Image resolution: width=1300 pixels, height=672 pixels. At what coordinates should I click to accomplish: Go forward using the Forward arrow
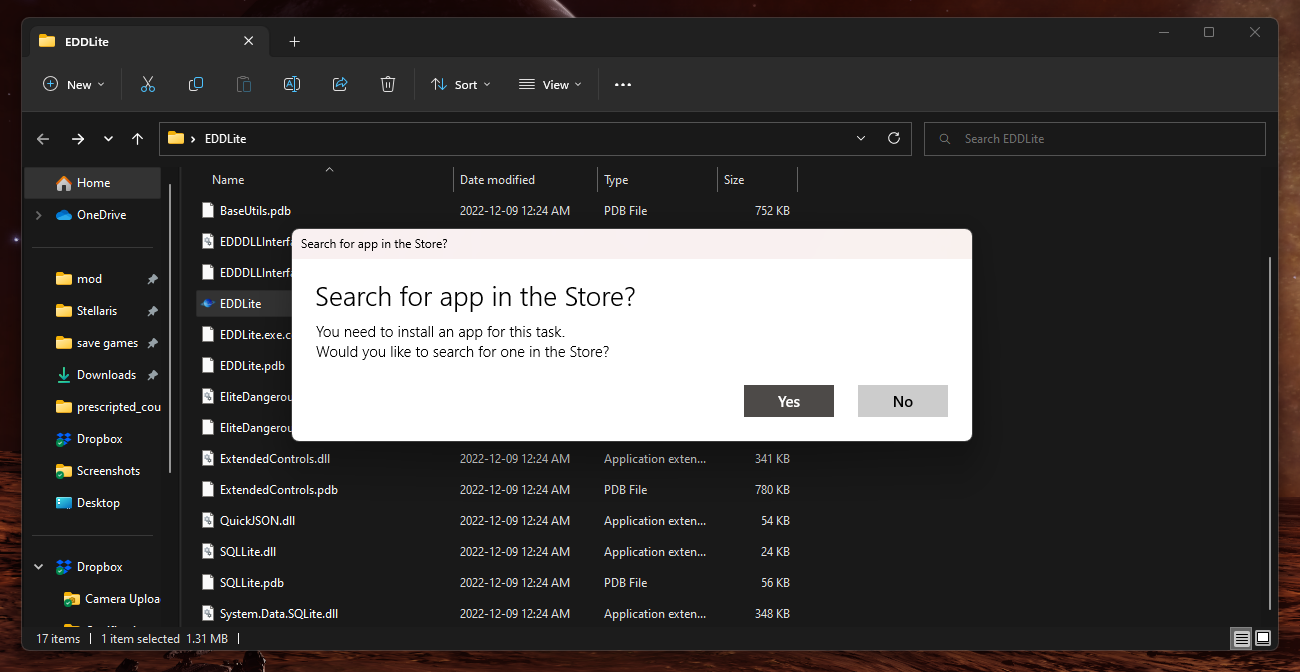77,139
